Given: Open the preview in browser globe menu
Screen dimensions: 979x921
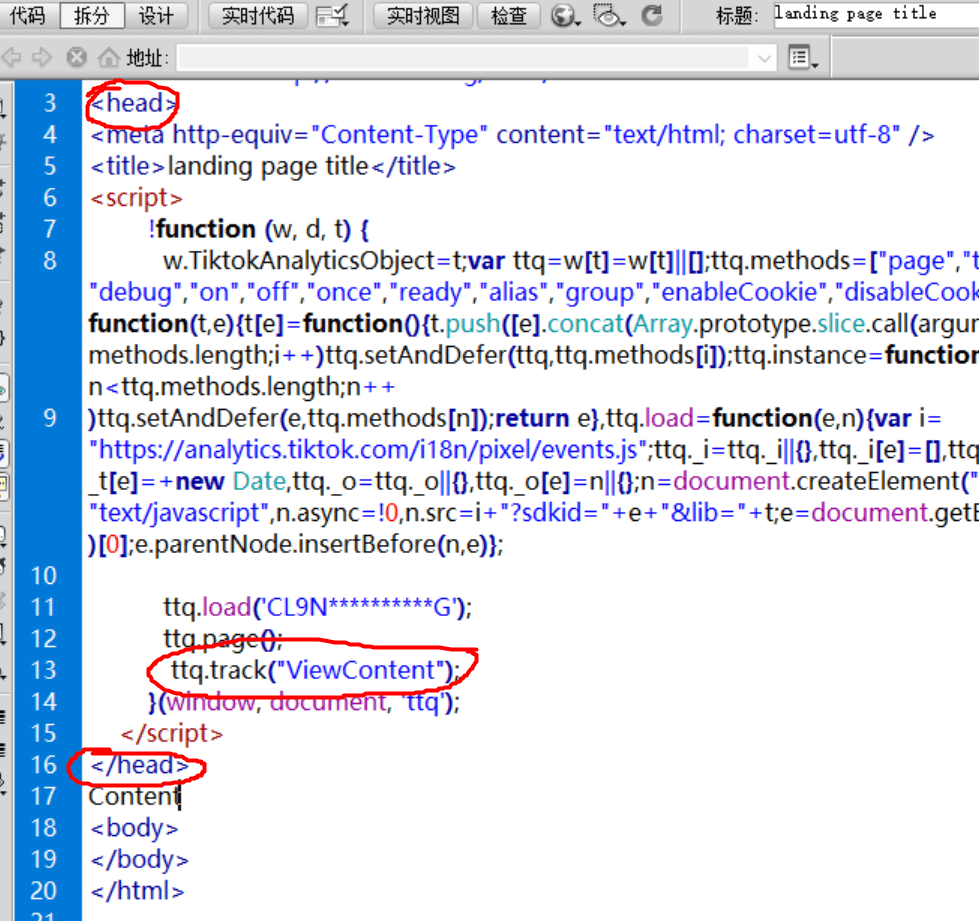Looking at the screenshot, I should click(x=566, y=15).
